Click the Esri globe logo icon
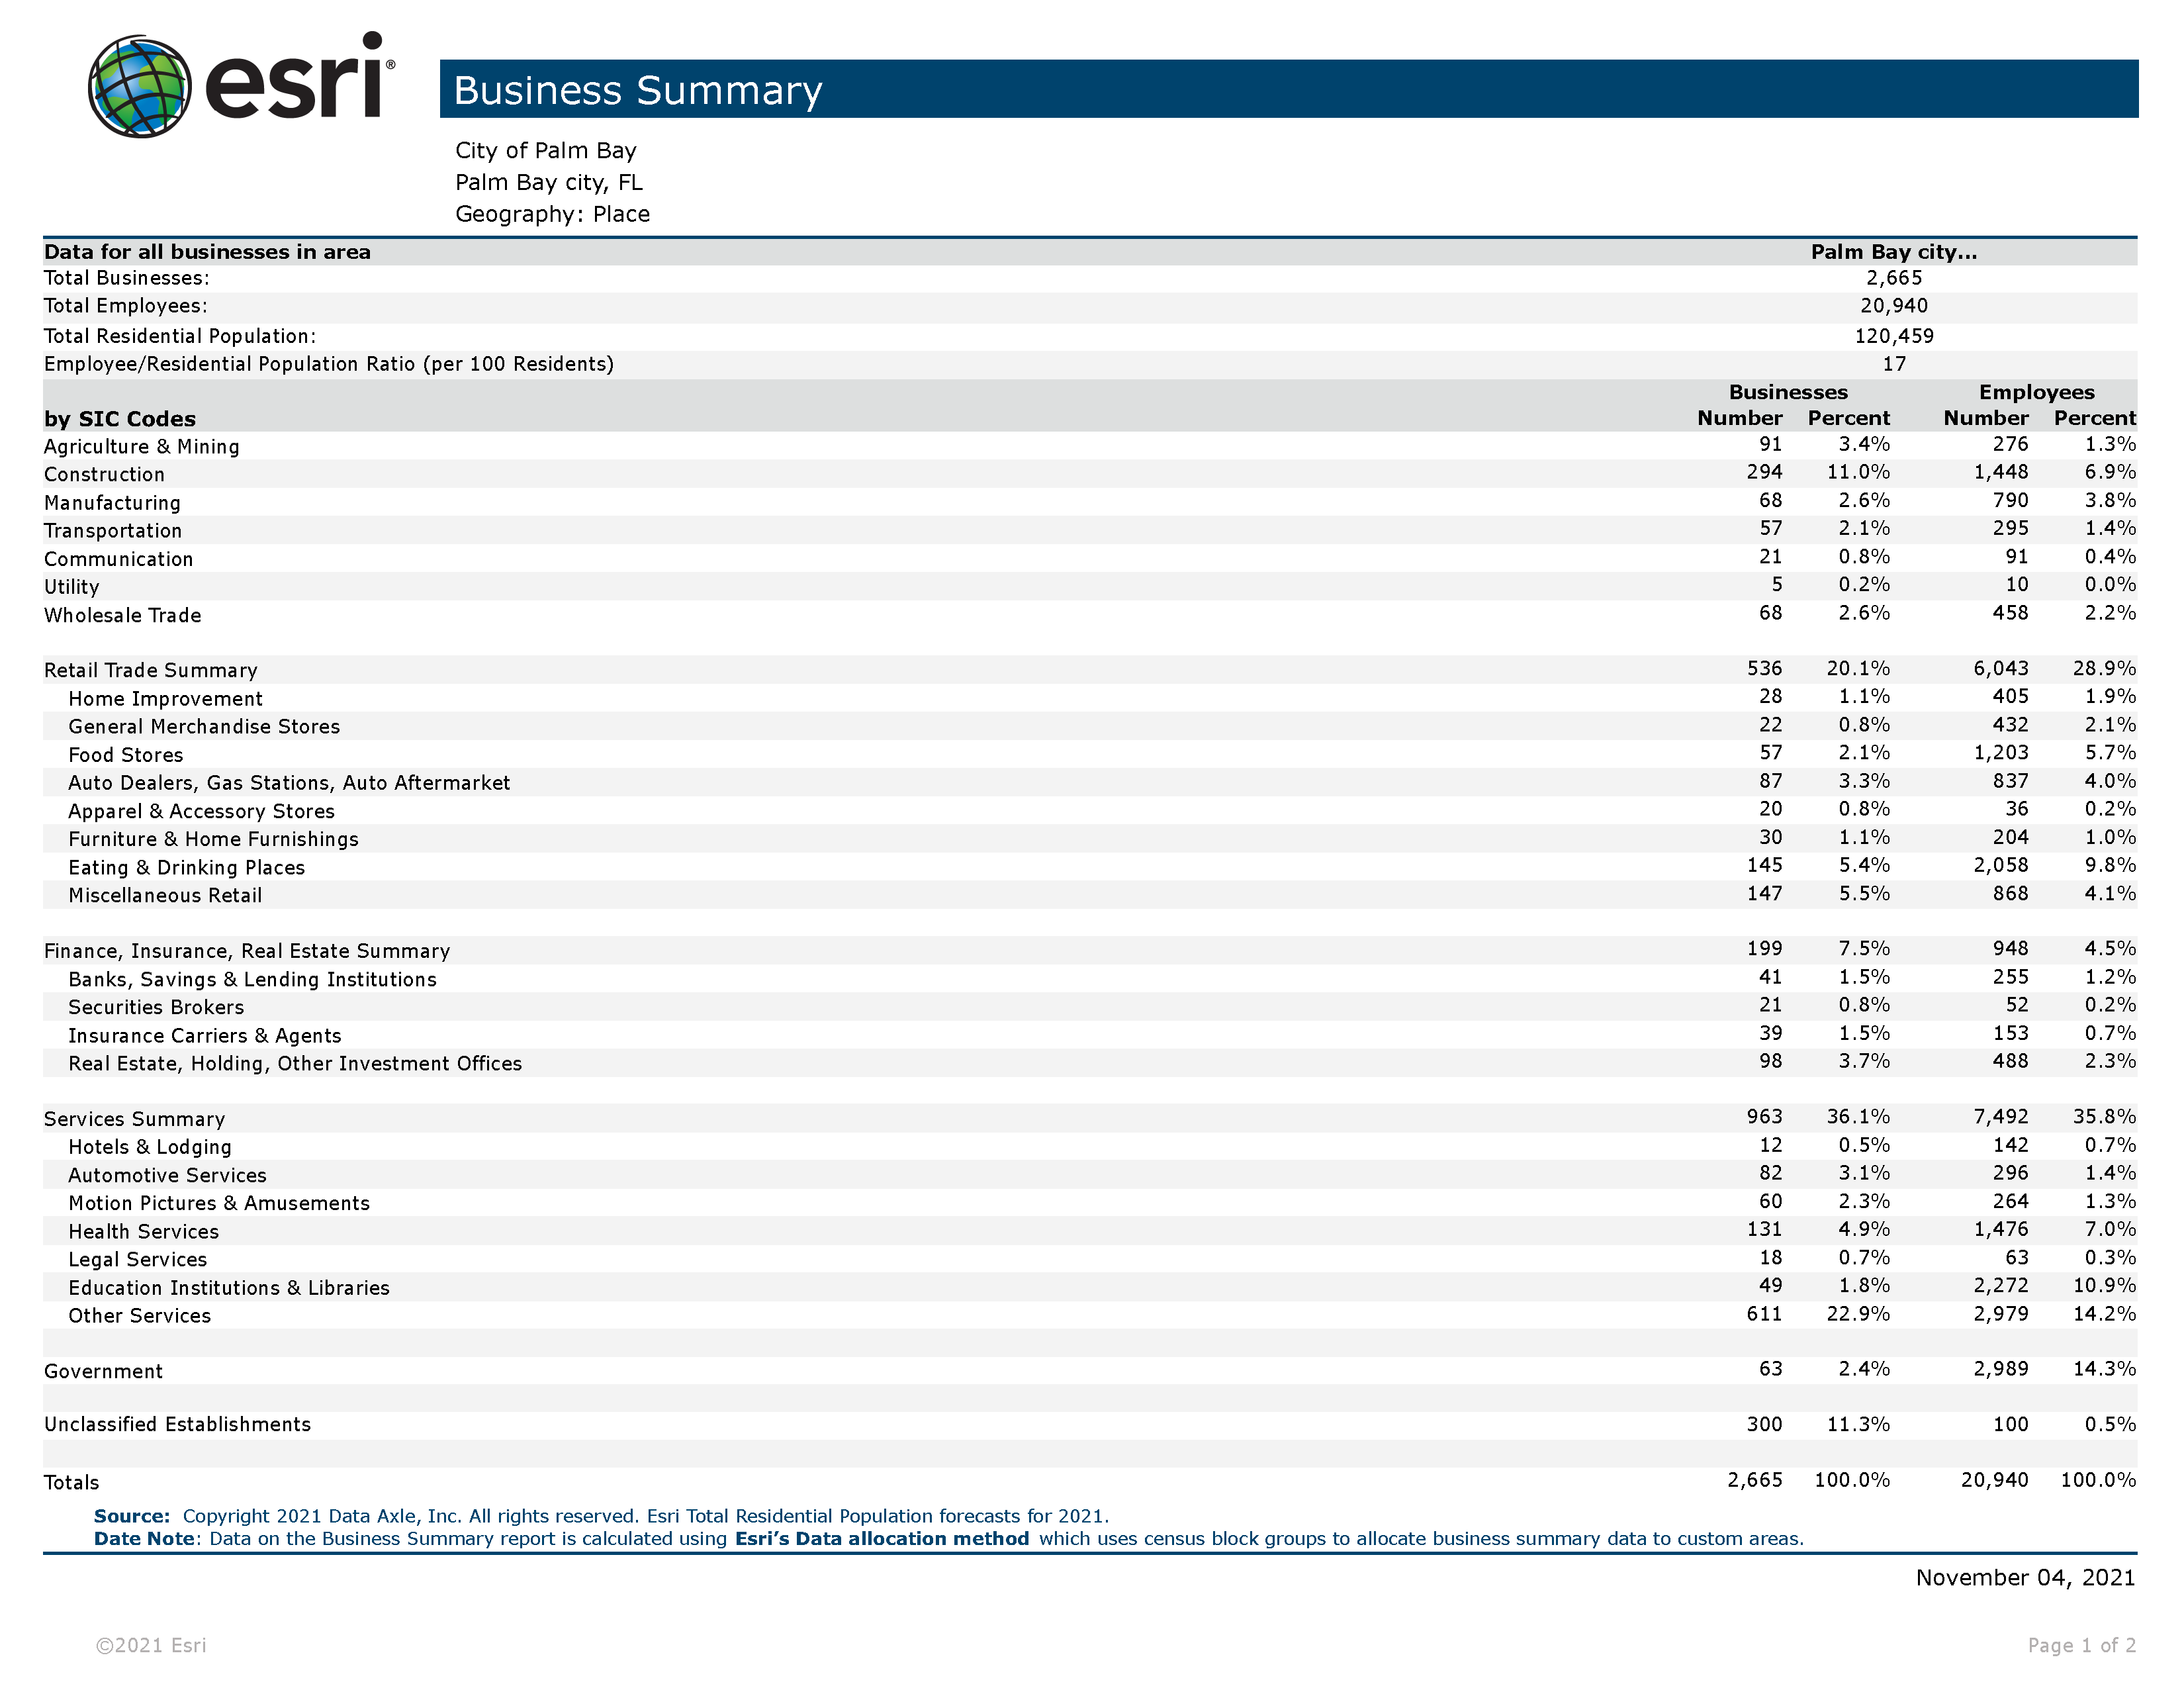The width and height of the screenshot is (2184, 1688). [x=139, y=87]
